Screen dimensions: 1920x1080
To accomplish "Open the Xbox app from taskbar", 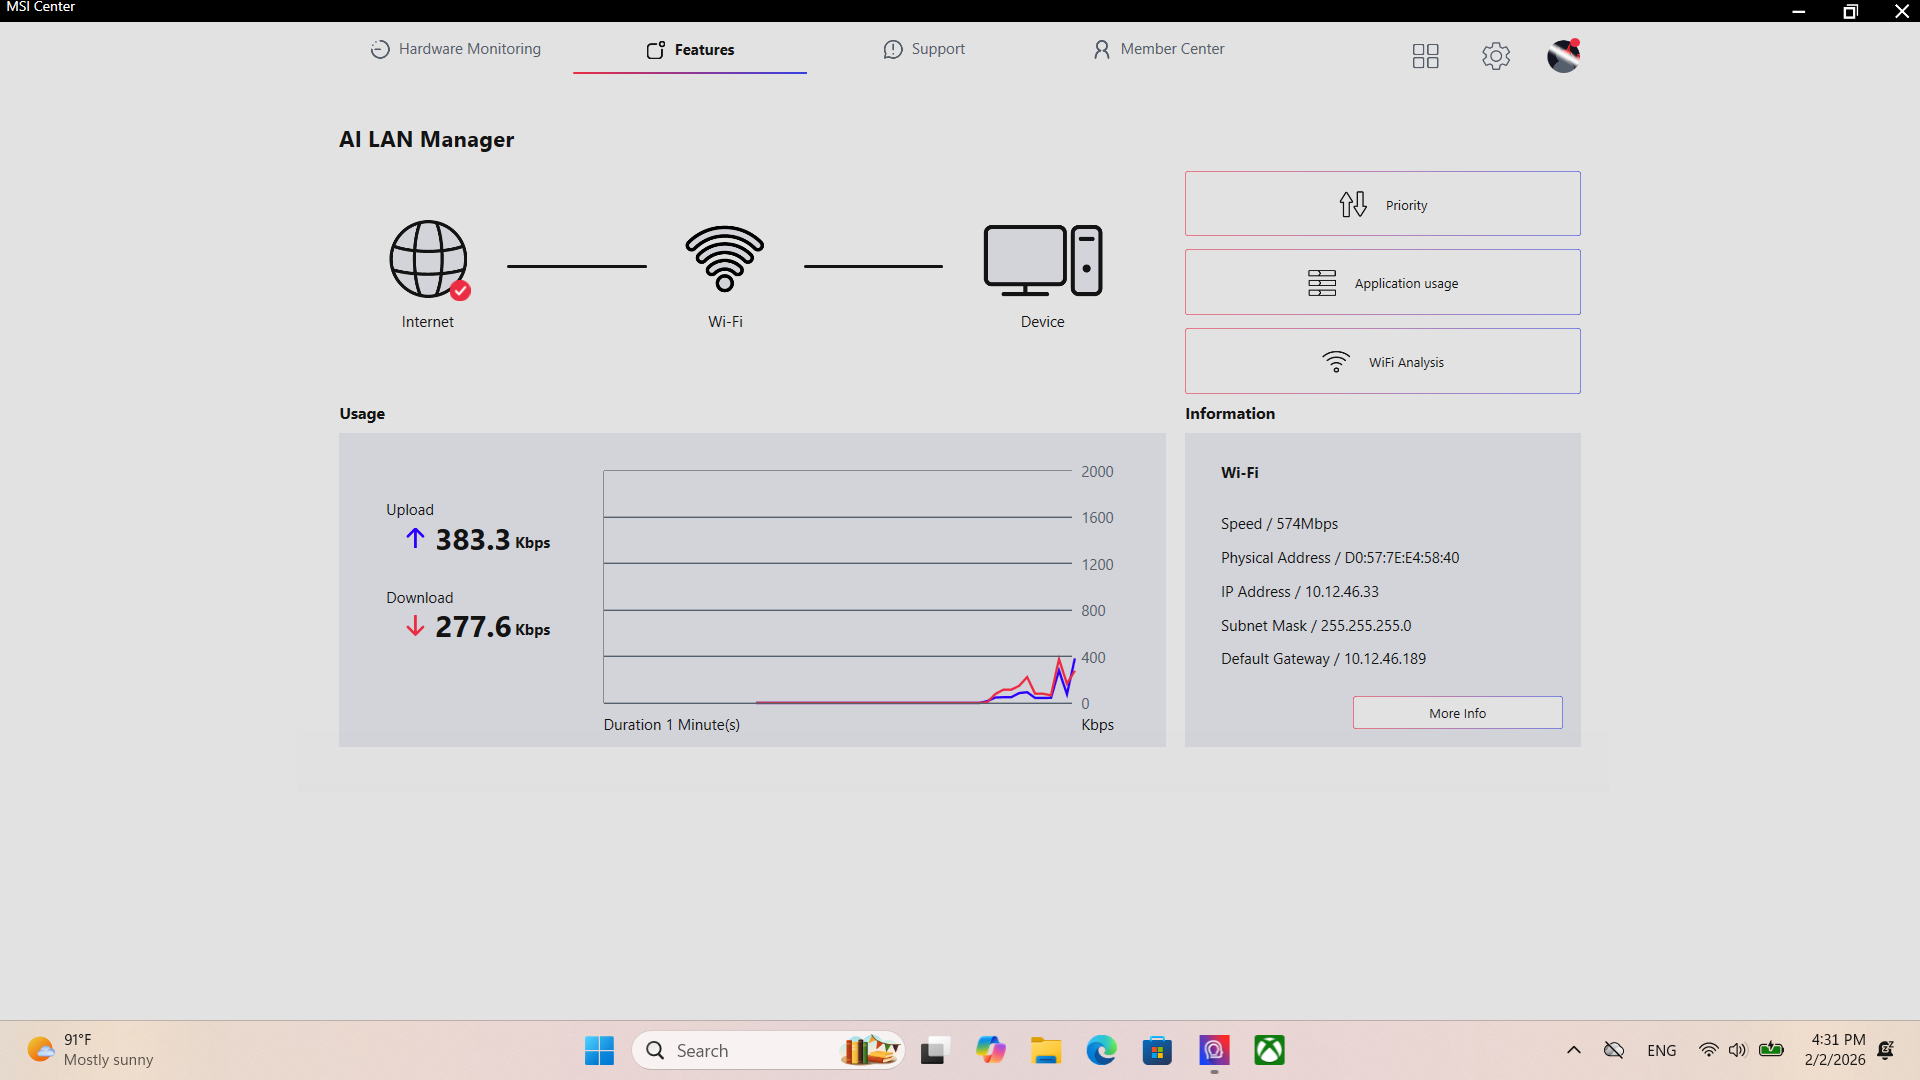I will 1269,1050.
